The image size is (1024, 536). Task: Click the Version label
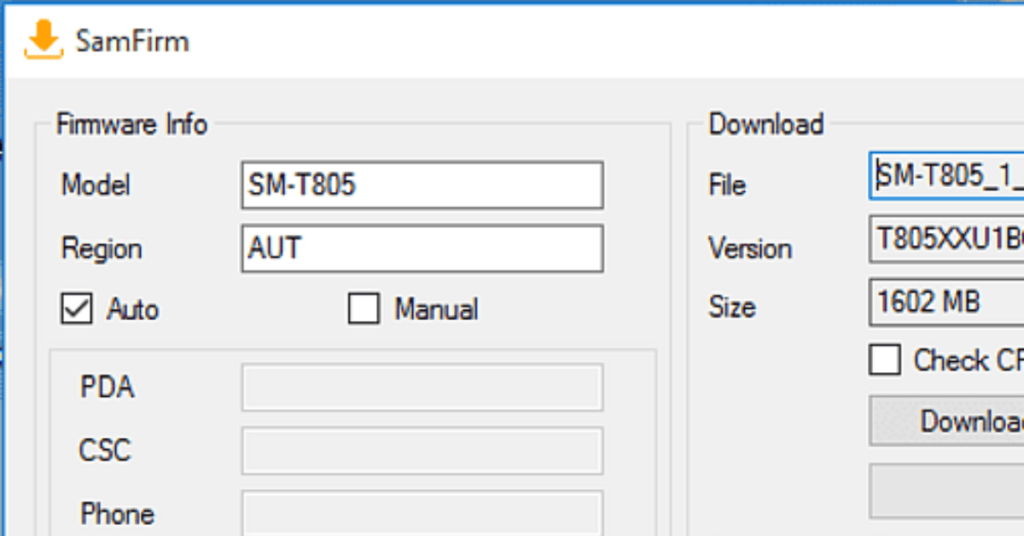[750, 249]
